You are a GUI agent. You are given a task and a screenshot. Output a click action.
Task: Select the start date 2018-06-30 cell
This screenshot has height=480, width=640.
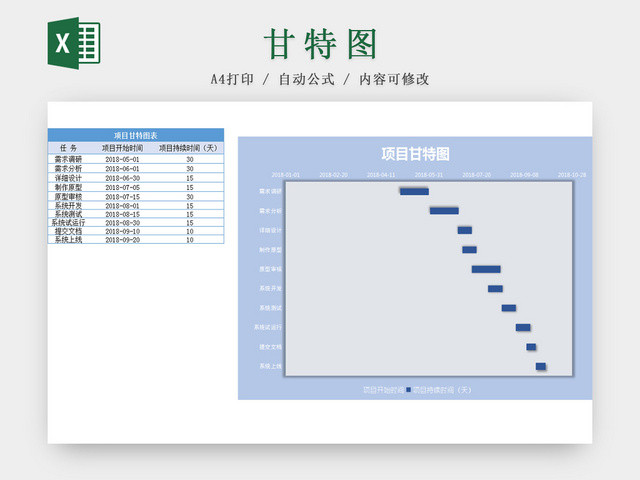click(122, 178)
